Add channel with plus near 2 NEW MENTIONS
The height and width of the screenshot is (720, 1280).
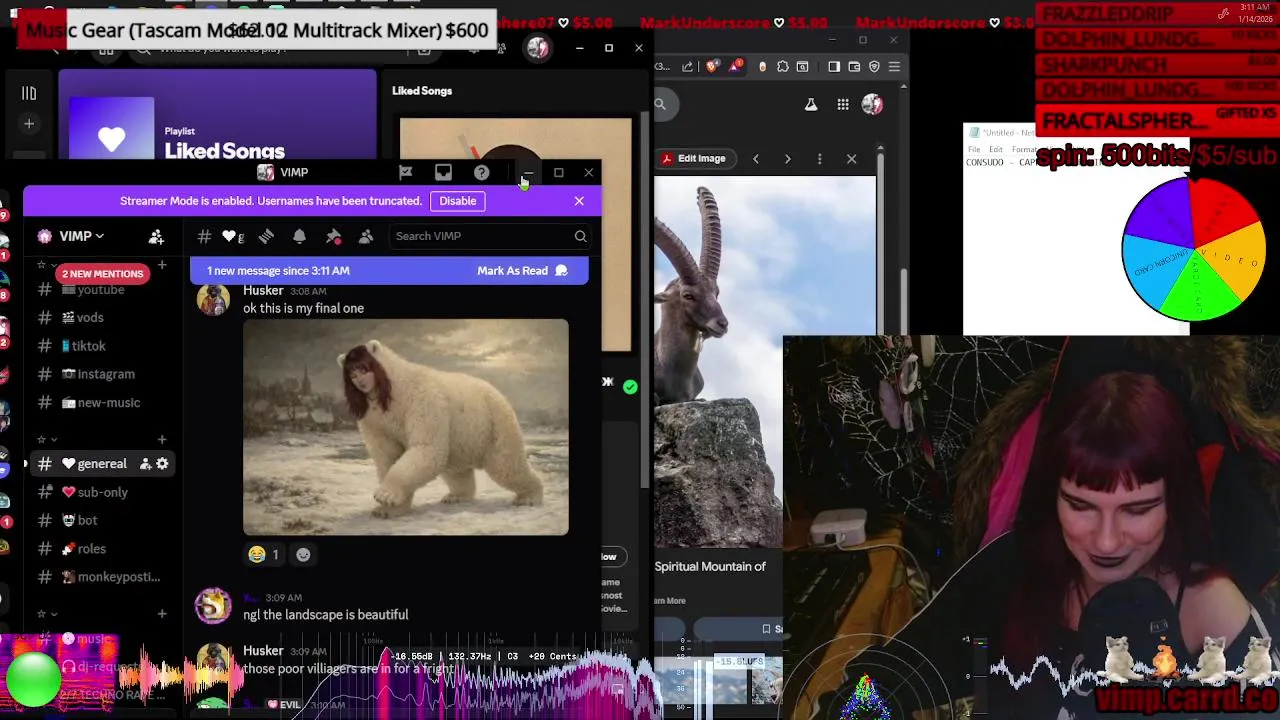point(162,265)
